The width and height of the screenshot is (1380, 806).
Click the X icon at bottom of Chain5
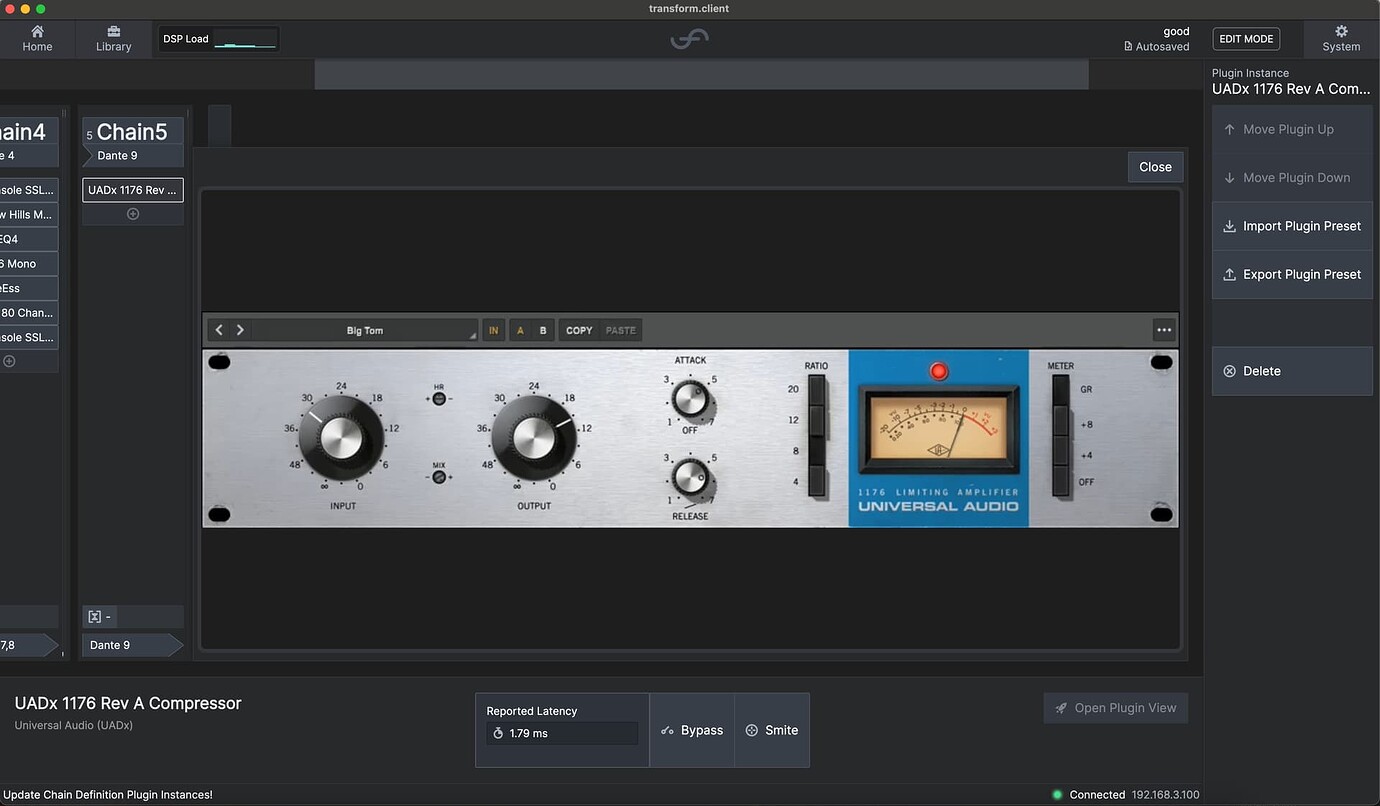pos(94,617)
